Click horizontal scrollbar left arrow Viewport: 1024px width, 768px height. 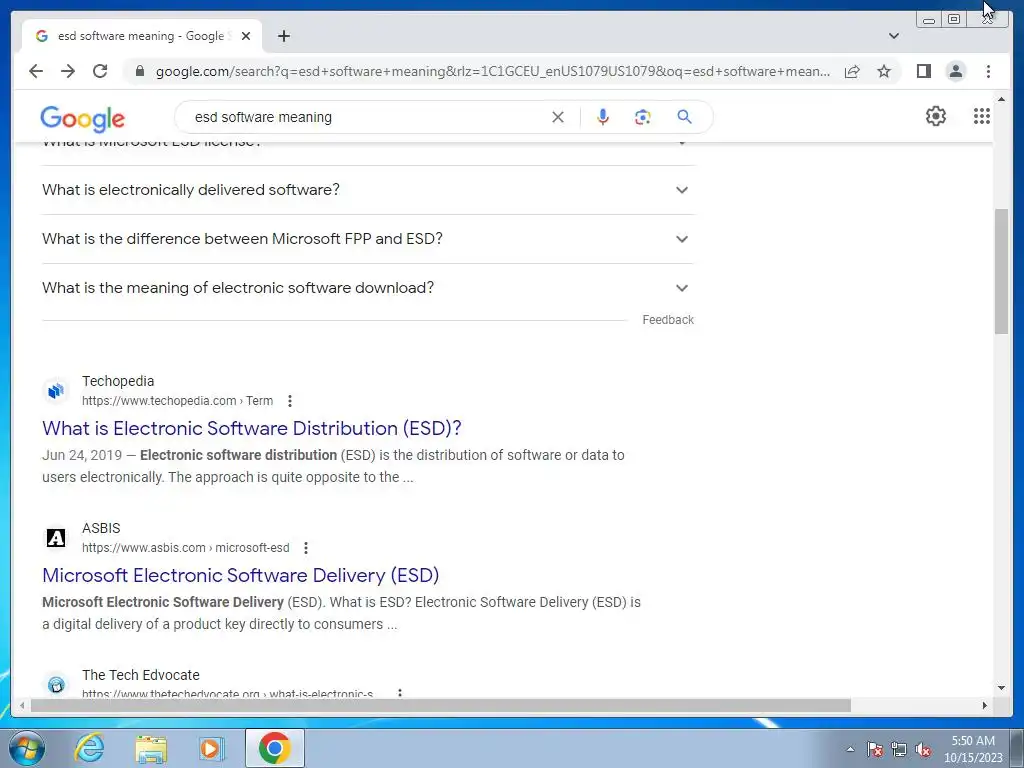click(x=22, y=705)
